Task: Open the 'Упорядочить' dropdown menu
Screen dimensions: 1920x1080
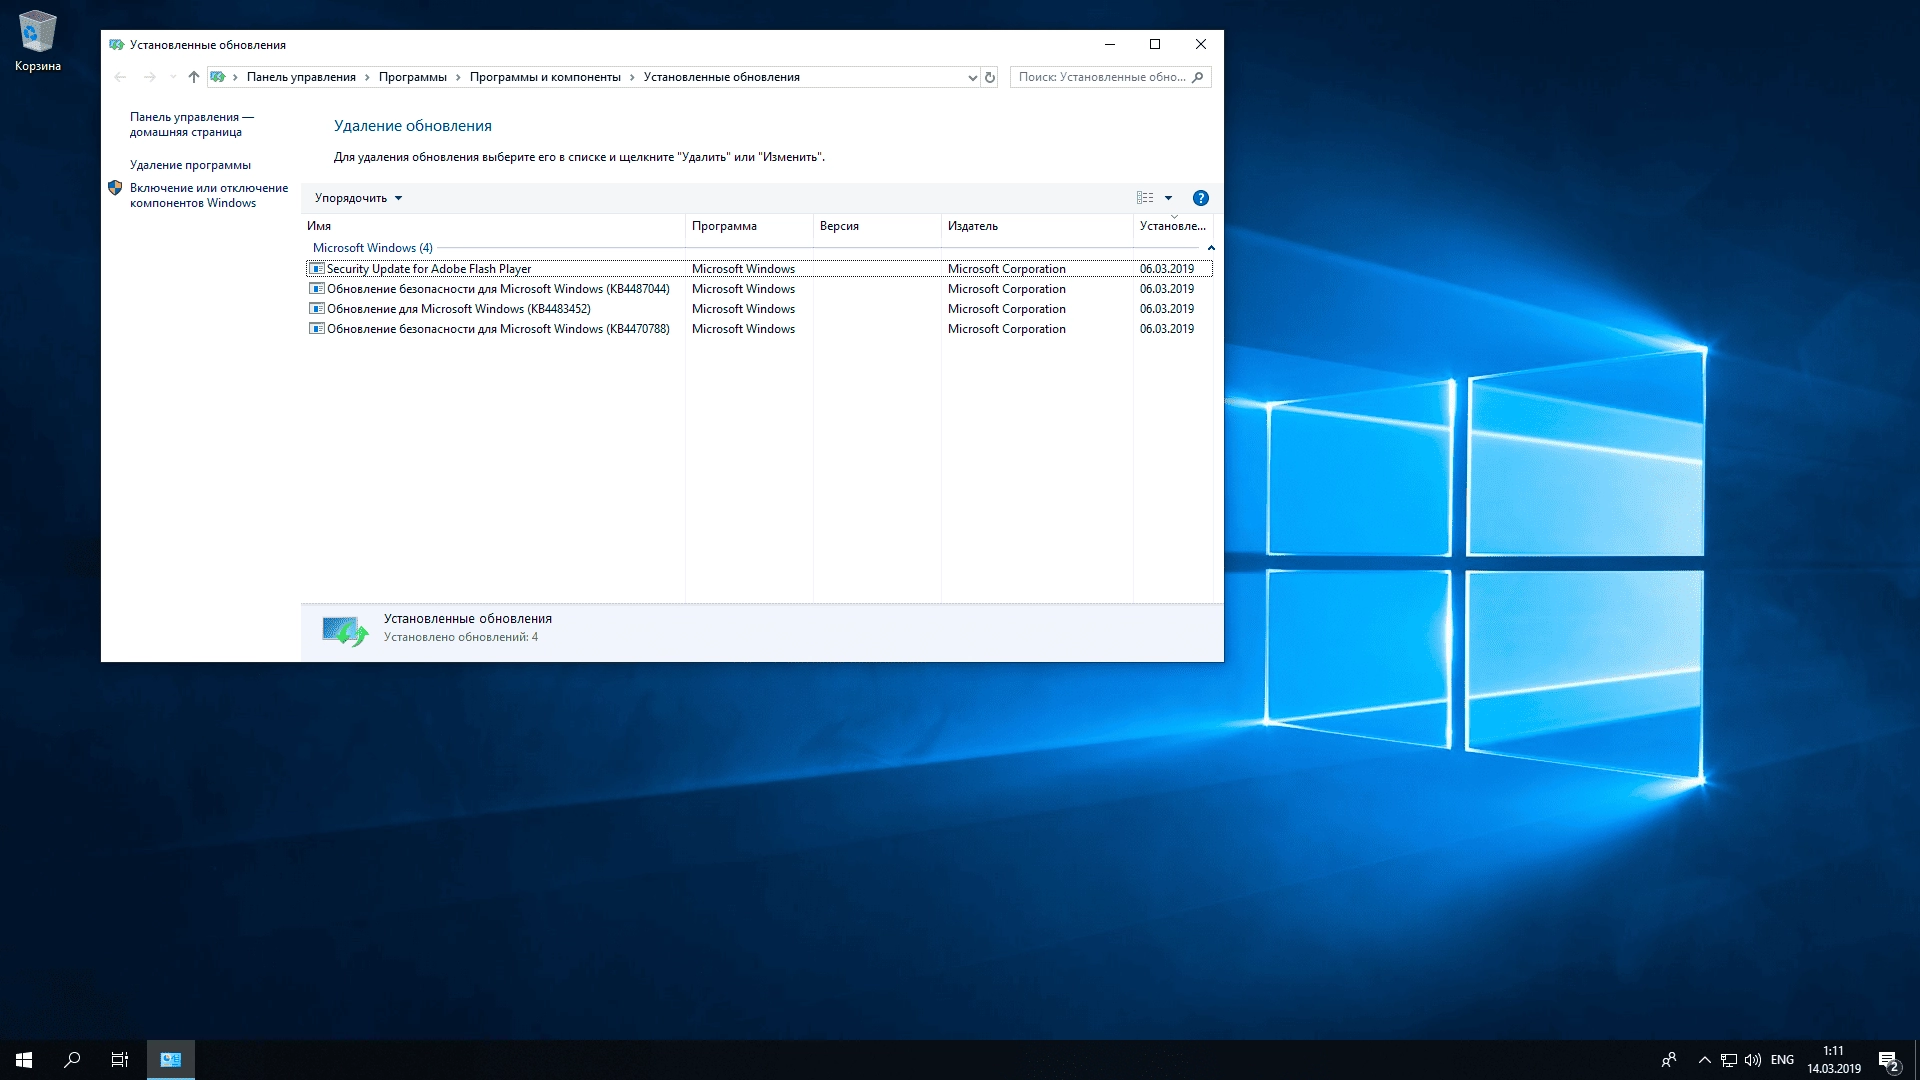Action: click(358, 198)
